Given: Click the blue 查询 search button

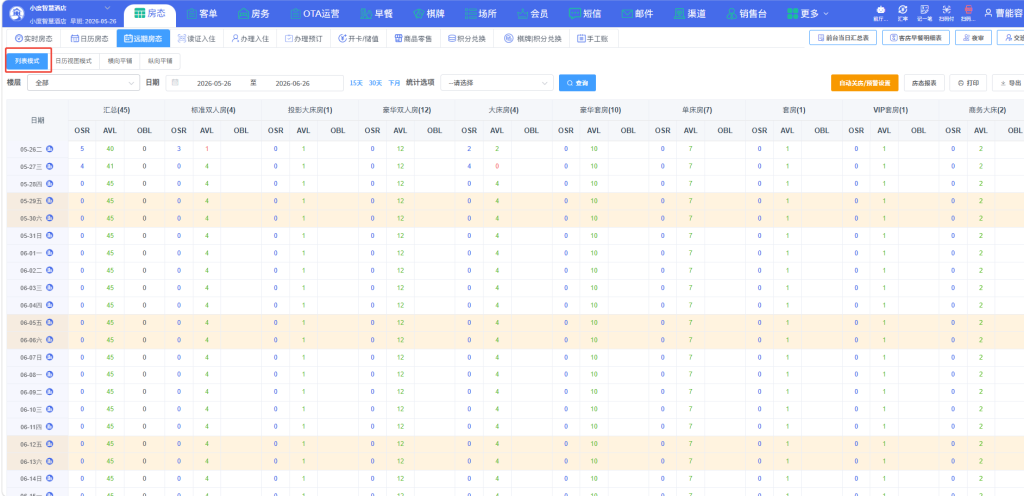Looking at the screenshot, I should click(577, 83).
